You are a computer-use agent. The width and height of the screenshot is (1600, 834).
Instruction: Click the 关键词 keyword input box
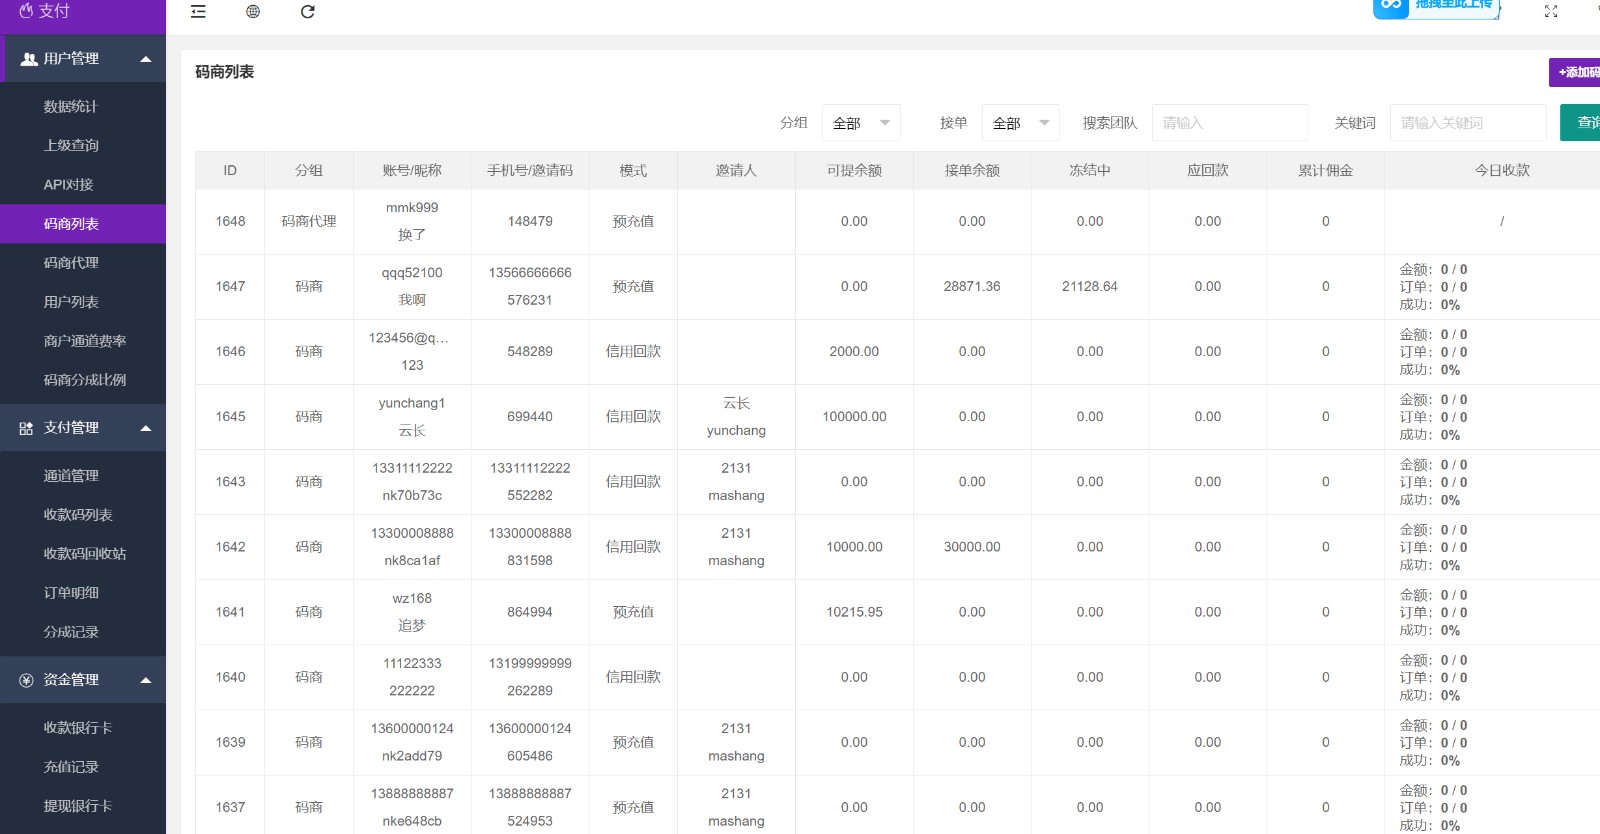(x=1467, y=123)
